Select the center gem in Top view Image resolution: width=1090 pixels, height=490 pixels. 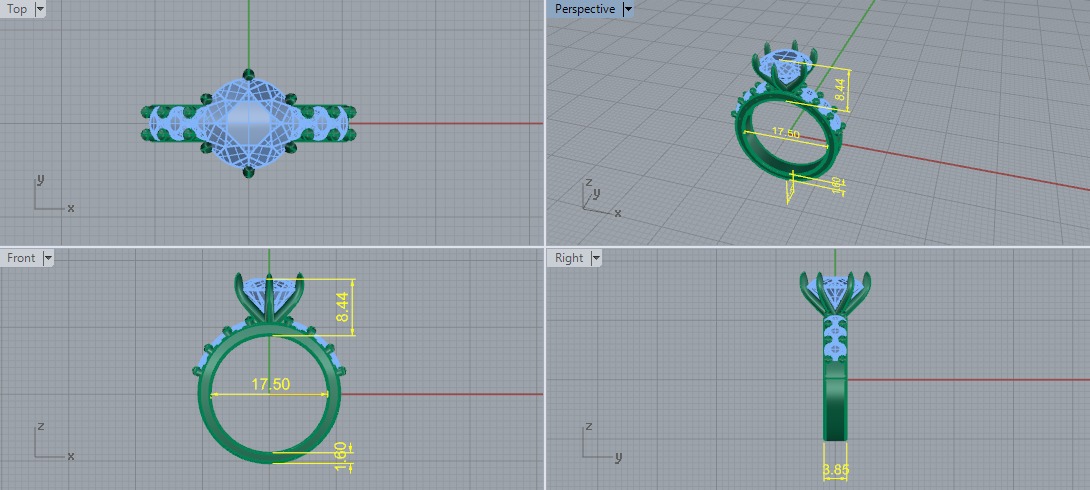click(x=248, y=124)
